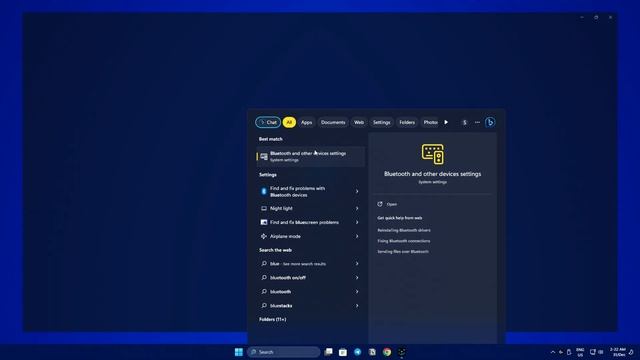Click search icon beside 'bluestacks'
Screen dimensions: 640x360
(264, 305)
